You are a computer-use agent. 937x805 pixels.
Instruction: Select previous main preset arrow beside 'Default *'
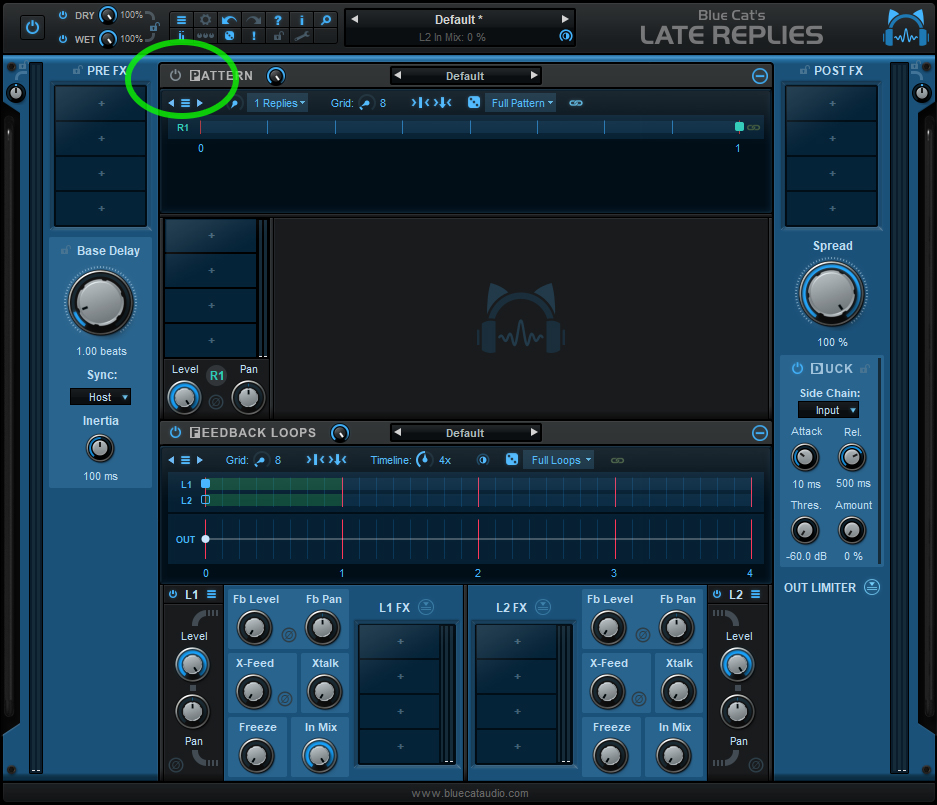(355, 19)
